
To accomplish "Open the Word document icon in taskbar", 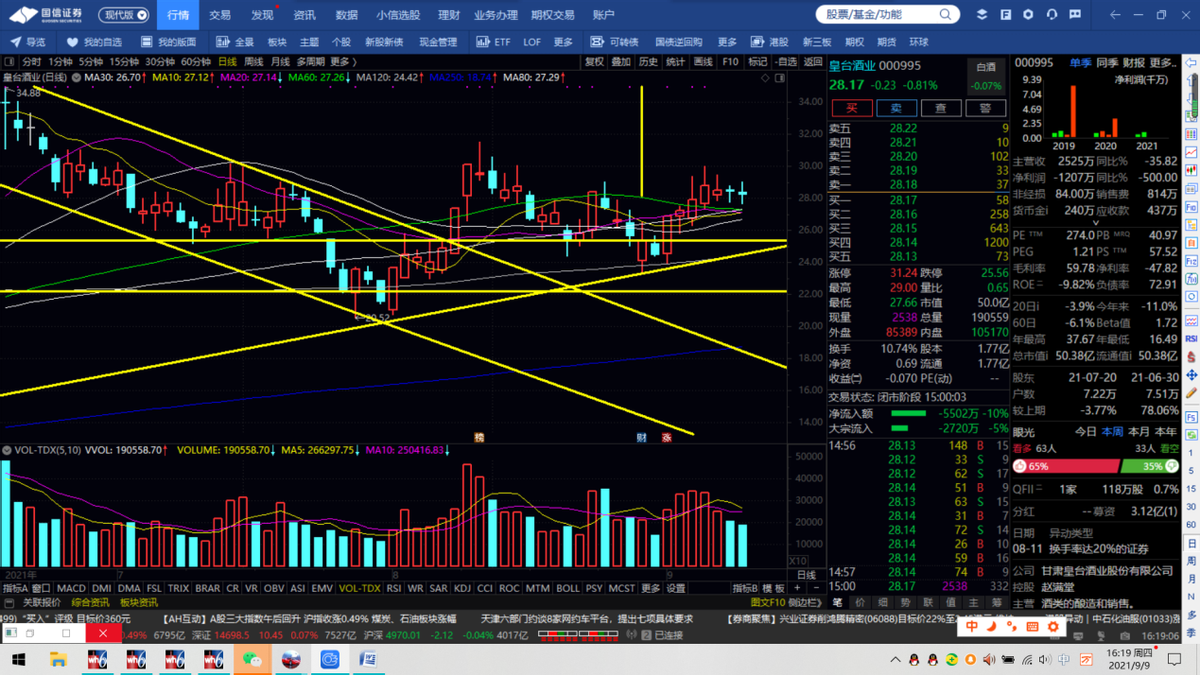I will pyautogui.click(x=367, y=660).
